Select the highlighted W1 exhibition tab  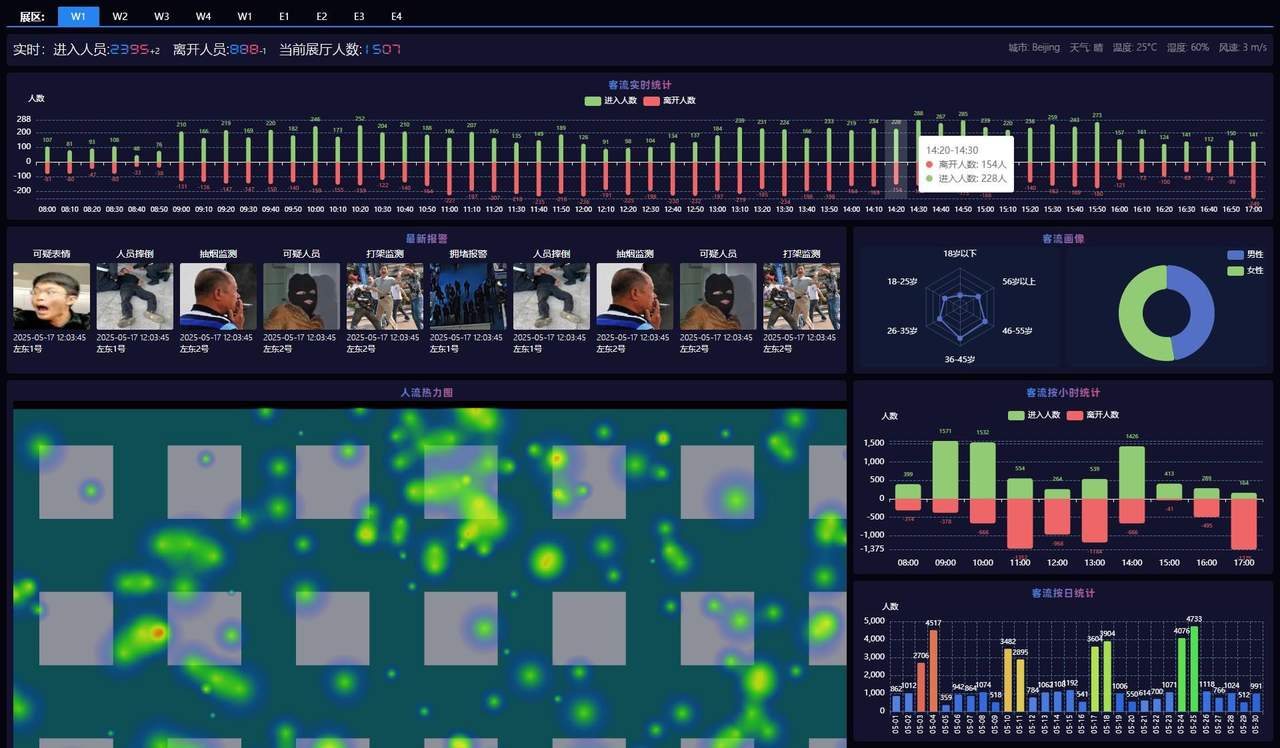(x=78, y=16)
